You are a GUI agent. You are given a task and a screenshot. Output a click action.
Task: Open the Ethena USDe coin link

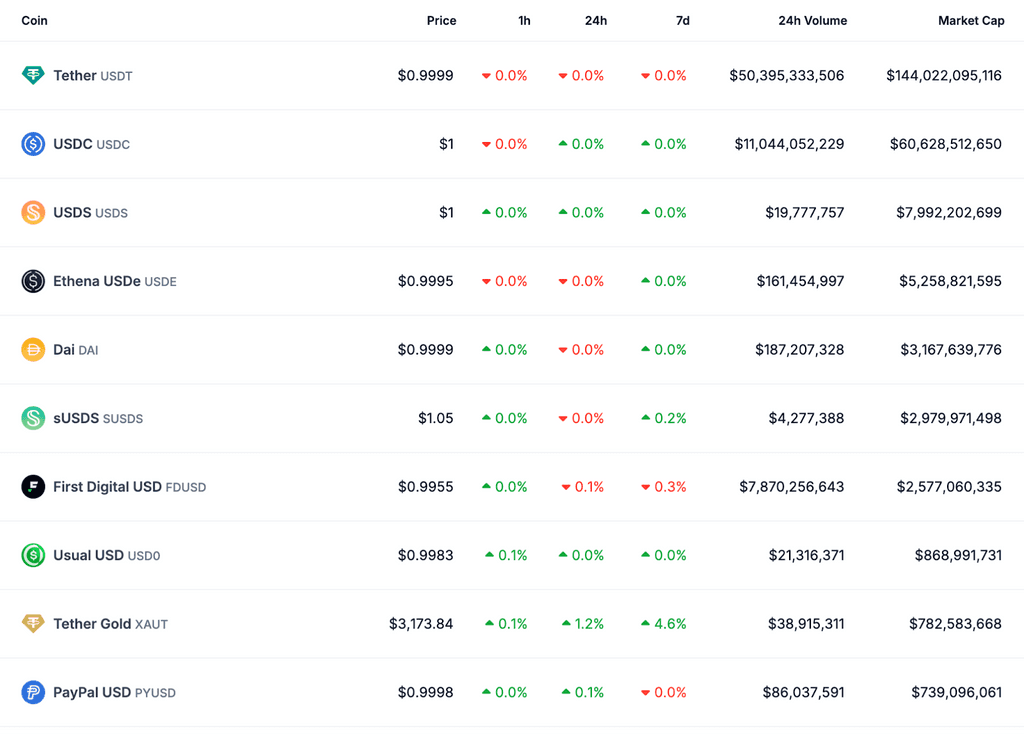coord(97,281)
